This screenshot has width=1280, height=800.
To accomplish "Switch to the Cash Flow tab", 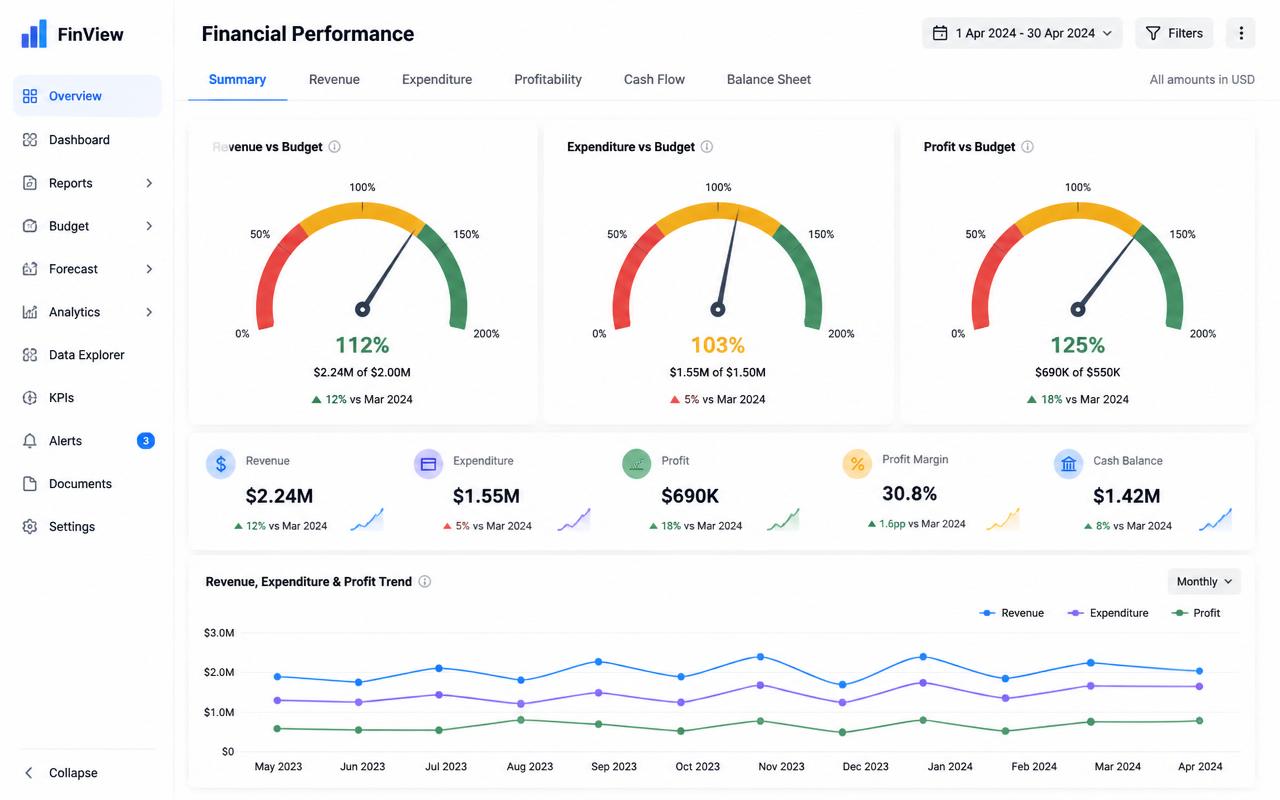I will coord(654,79).
